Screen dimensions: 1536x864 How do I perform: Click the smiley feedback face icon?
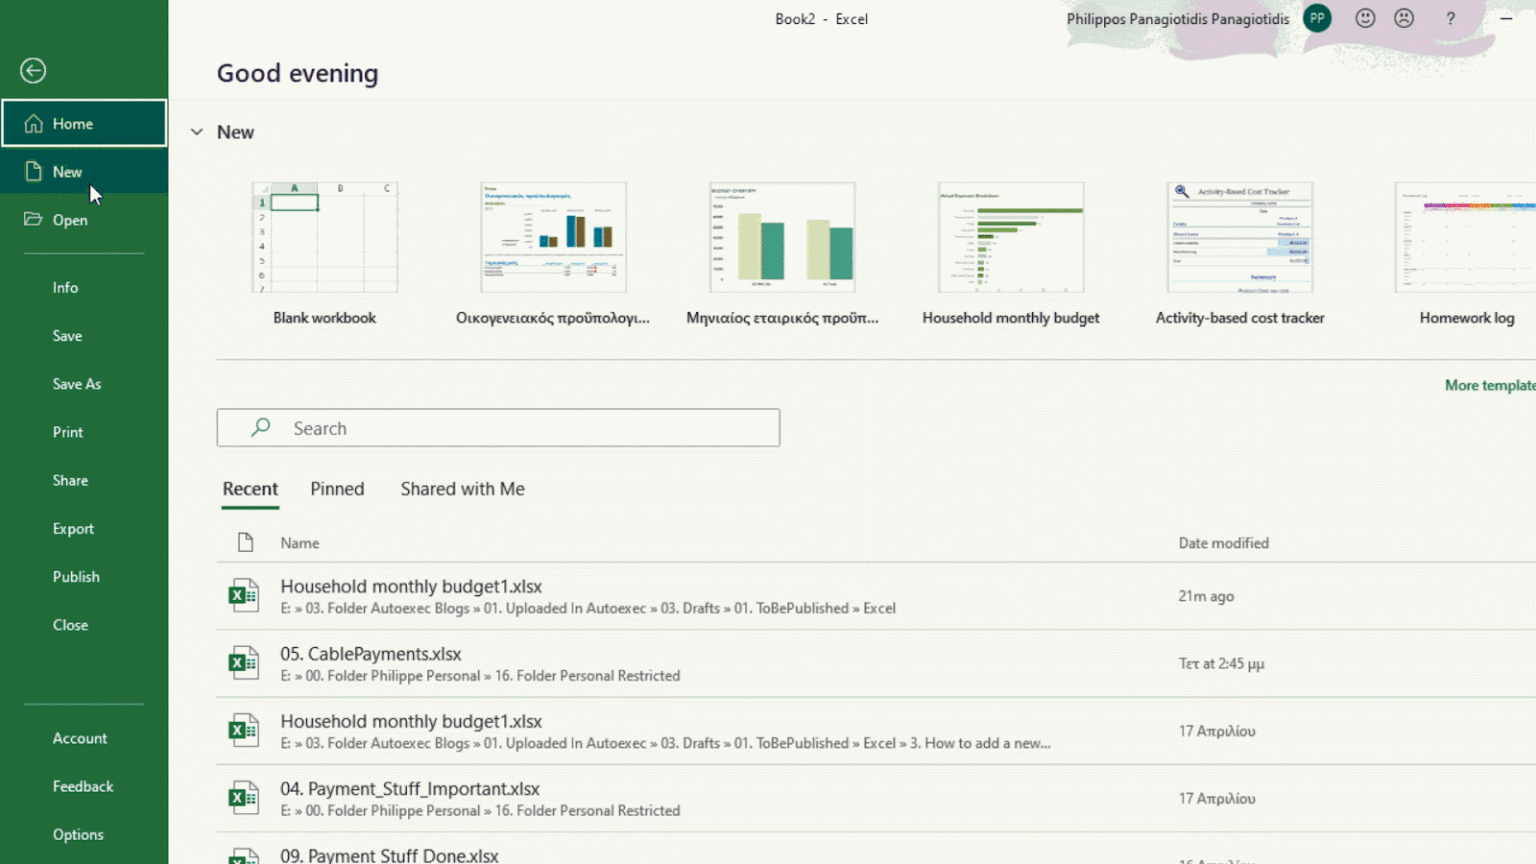tap(1365, 18)
